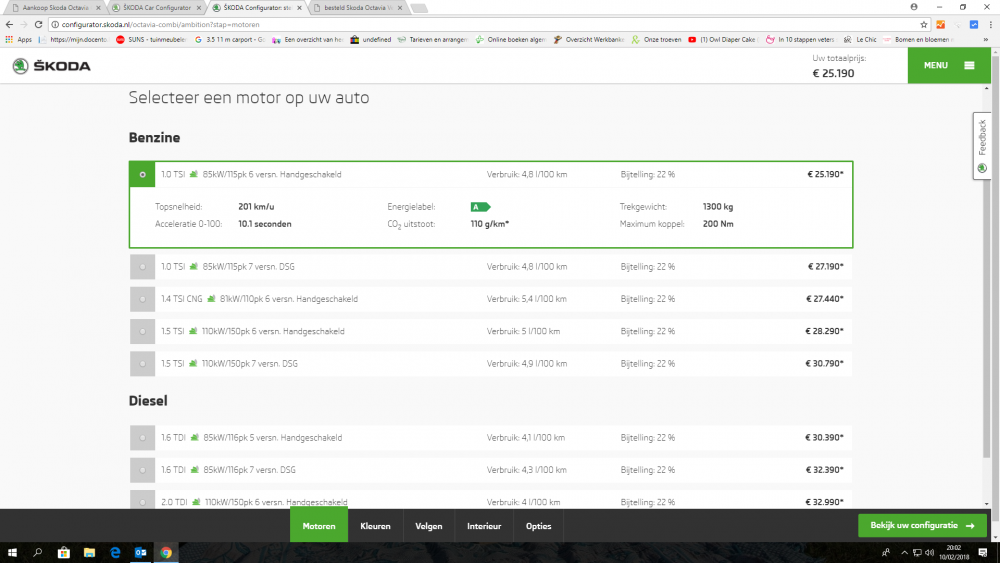Image resolution: width=1000 pixels, height=563 pixels.
Task: Click the blue checkmark extension icon
Action: [974, 24]
